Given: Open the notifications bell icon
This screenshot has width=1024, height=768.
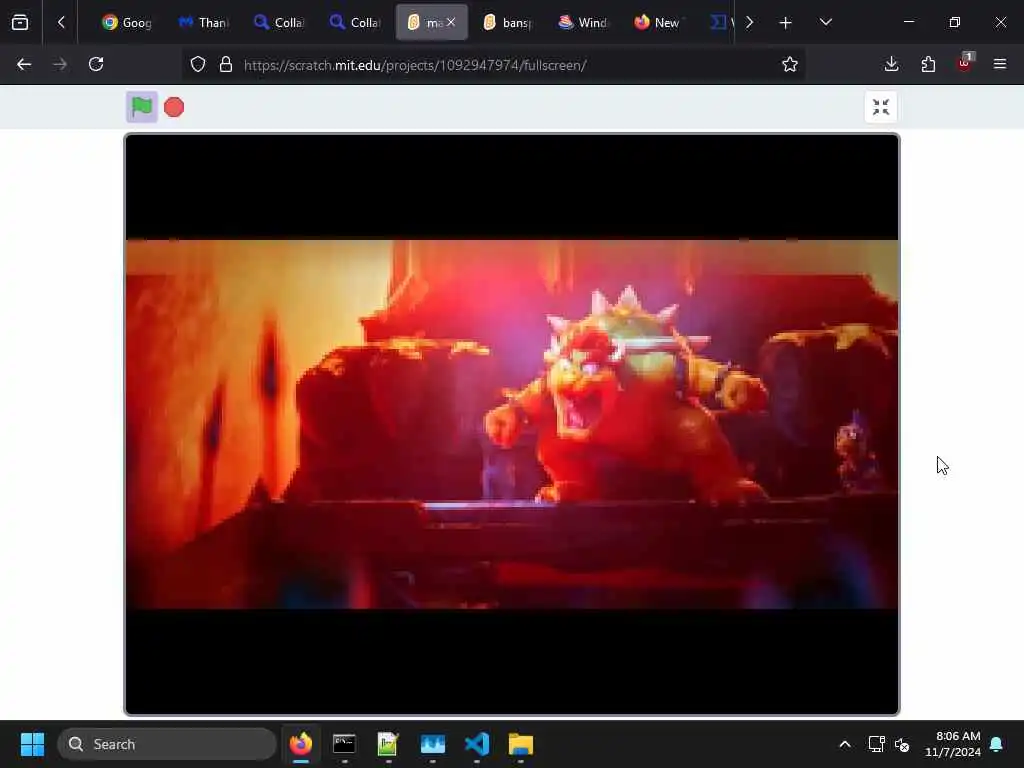Looking at the screenshot, I should click(997, 744).
